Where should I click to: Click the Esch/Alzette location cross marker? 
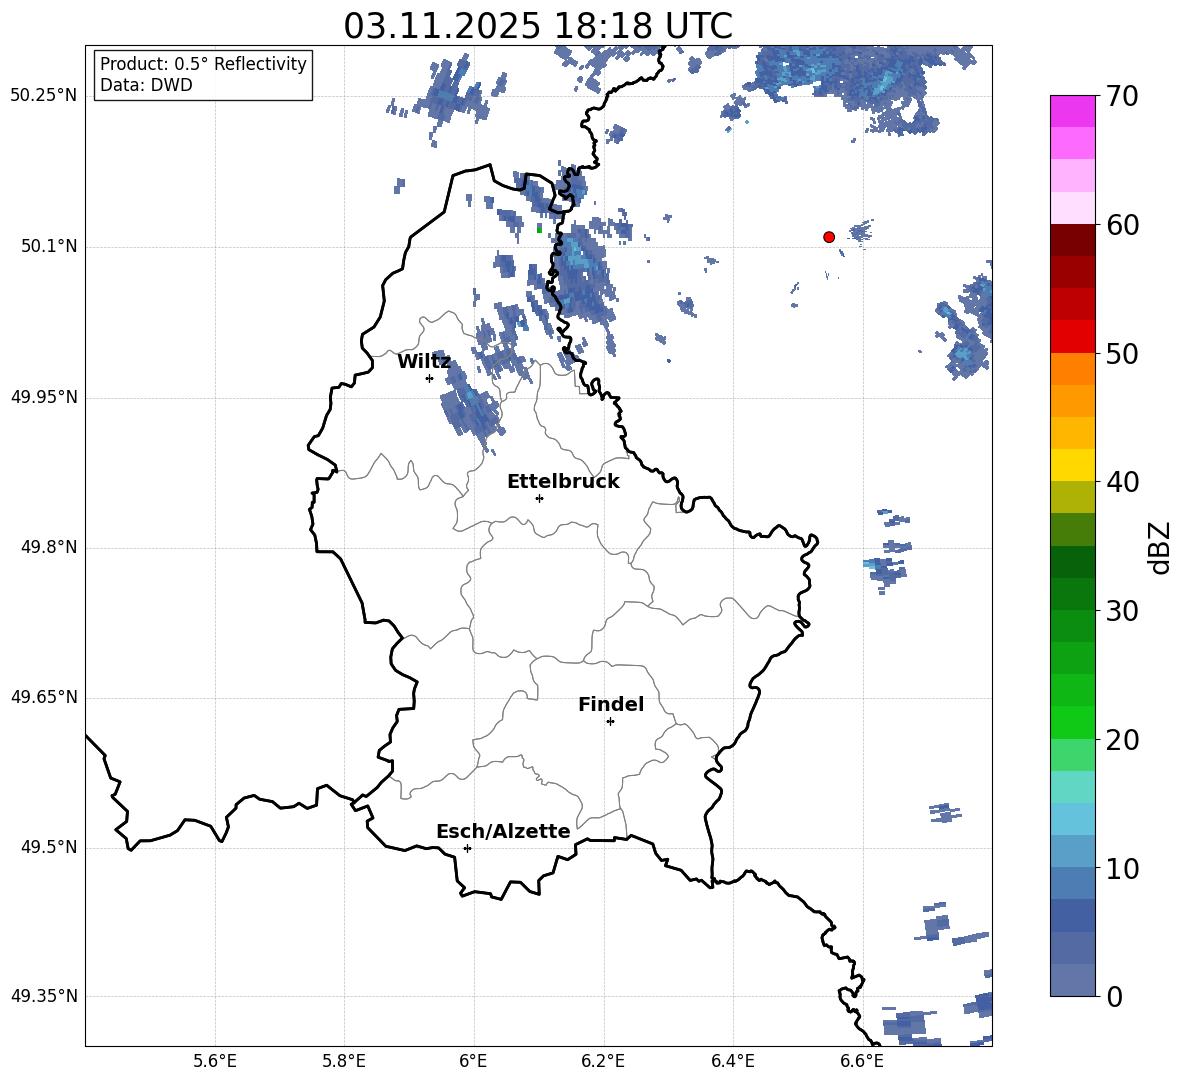coord(467,848)
